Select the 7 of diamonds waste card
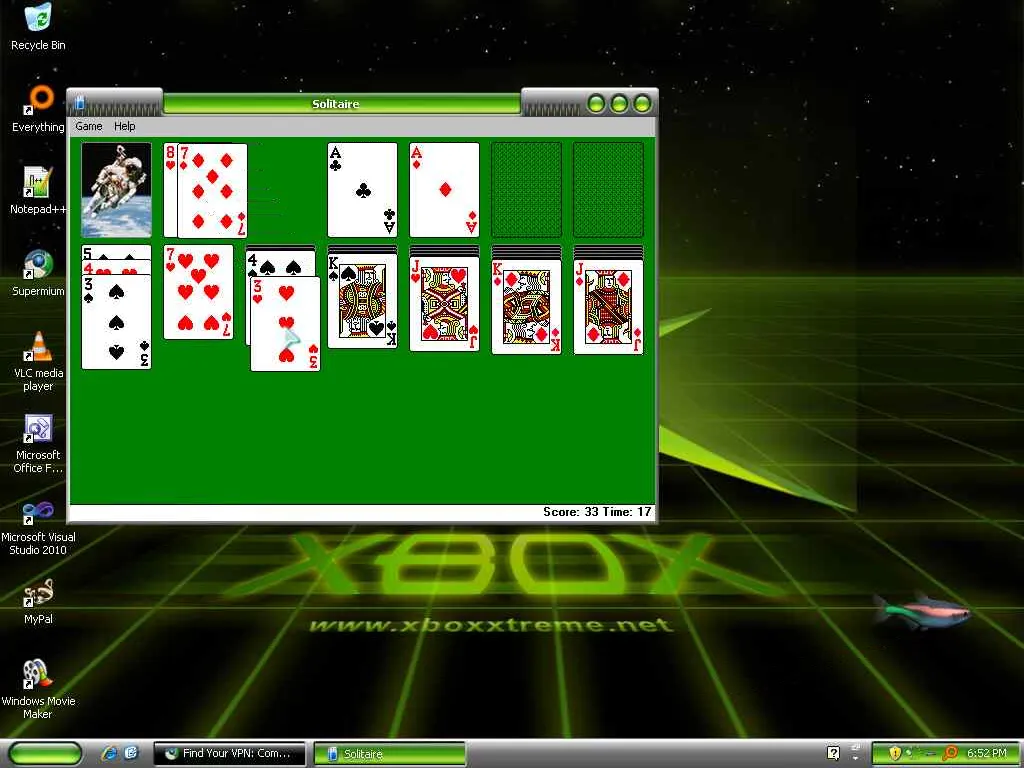The image size is (1024, 768). click(213, 190)
